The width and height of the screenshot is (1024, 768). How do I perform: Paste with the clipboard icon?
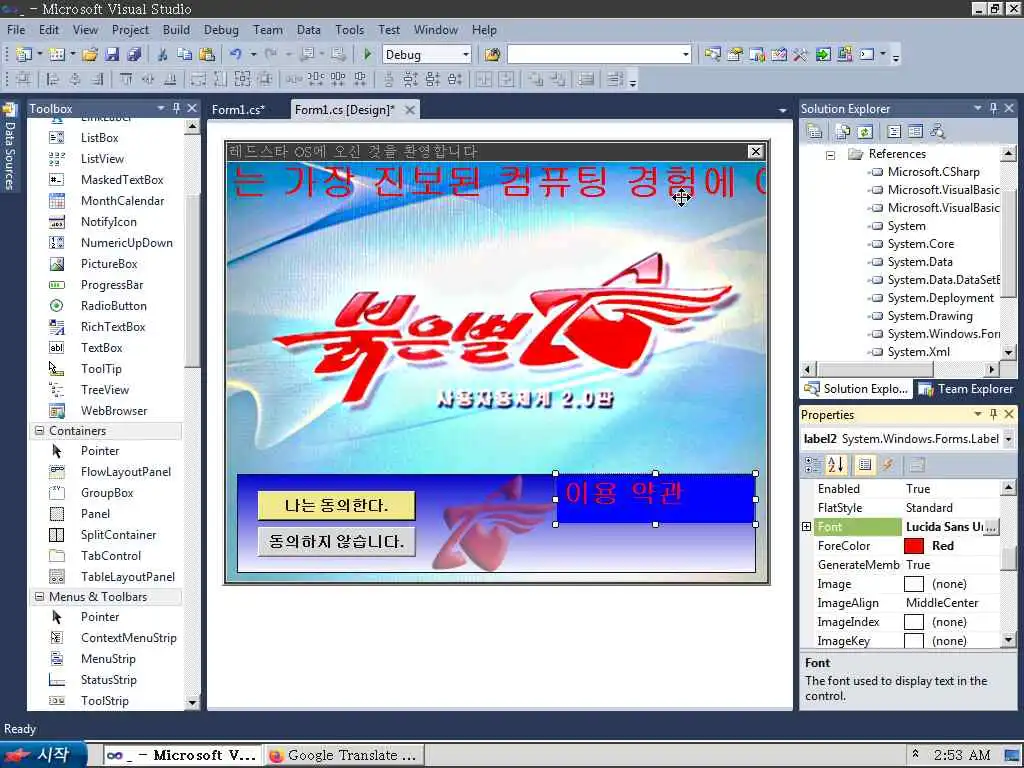(207, 55)
